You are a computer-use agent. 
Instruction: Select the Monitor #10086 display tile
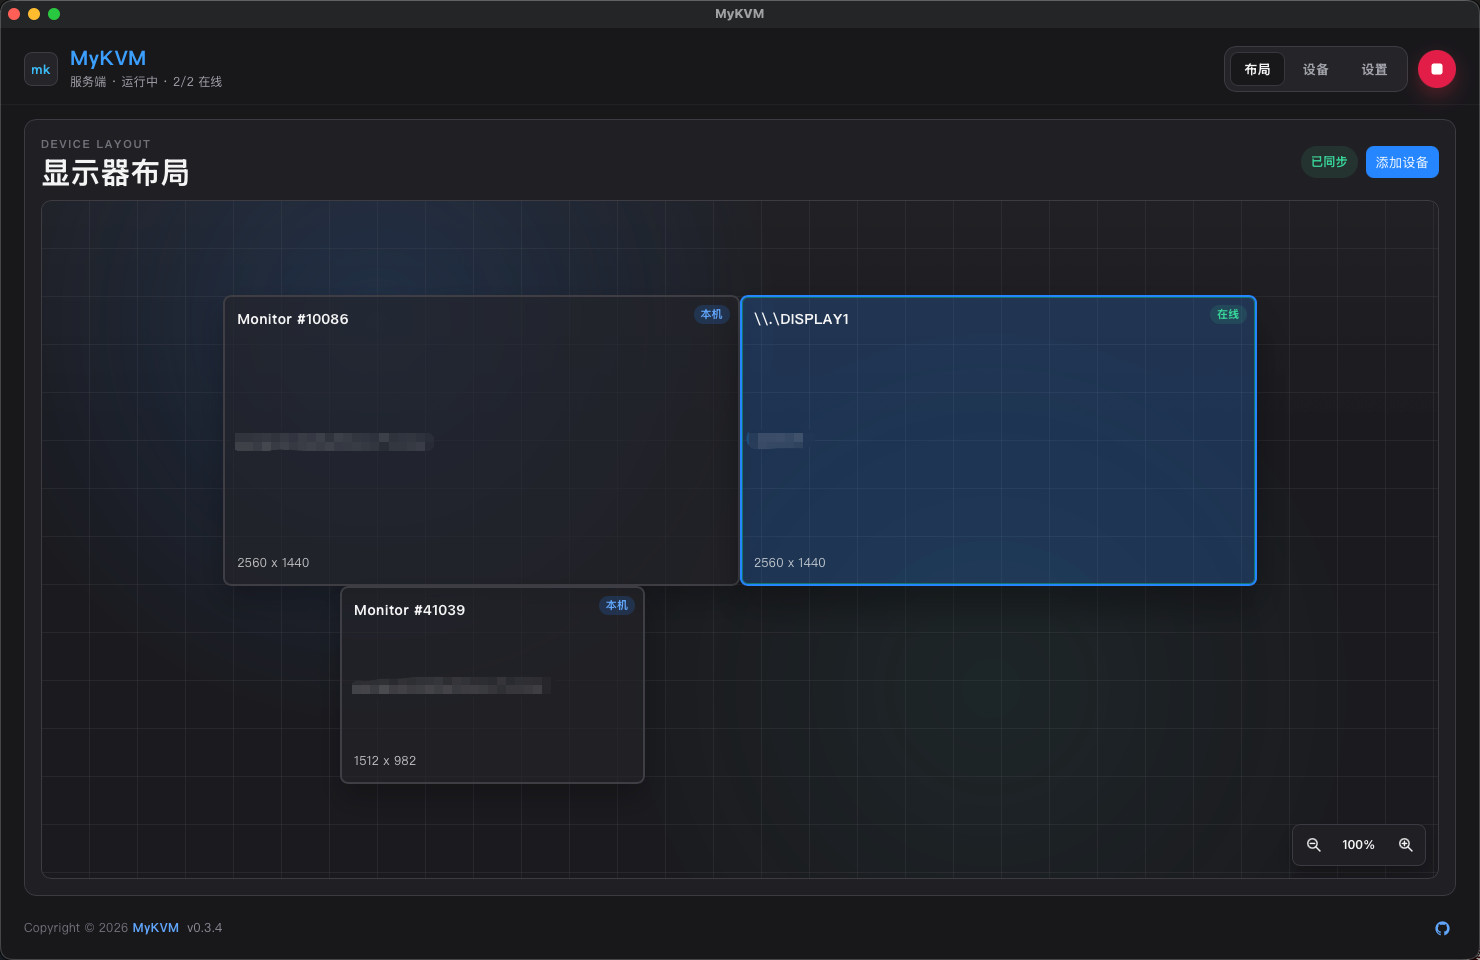[x=481, y=440]
